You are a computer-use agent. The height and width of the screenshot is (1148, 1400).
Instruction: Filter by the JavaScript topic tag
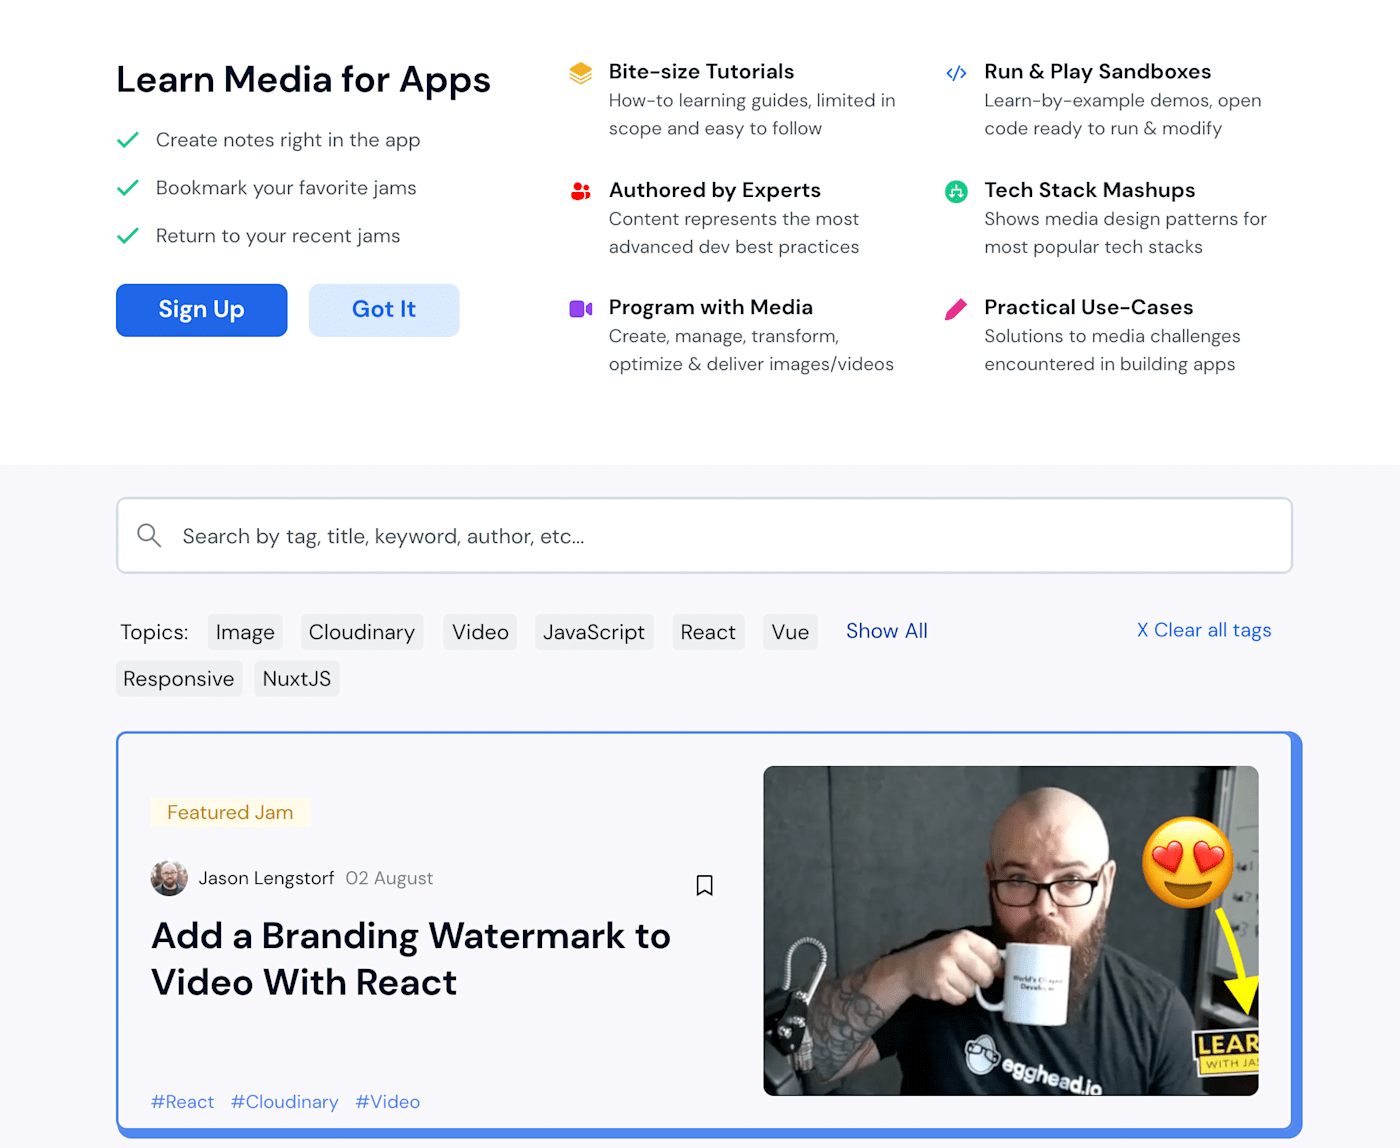tap(594, 632)
